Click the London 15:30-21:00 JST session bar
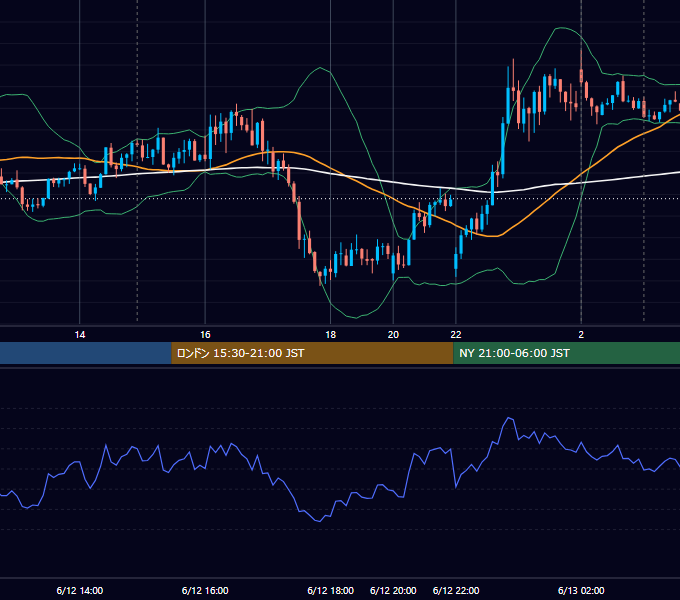The height and width of the screenshot is (600, 680). (x=312, y=353)
